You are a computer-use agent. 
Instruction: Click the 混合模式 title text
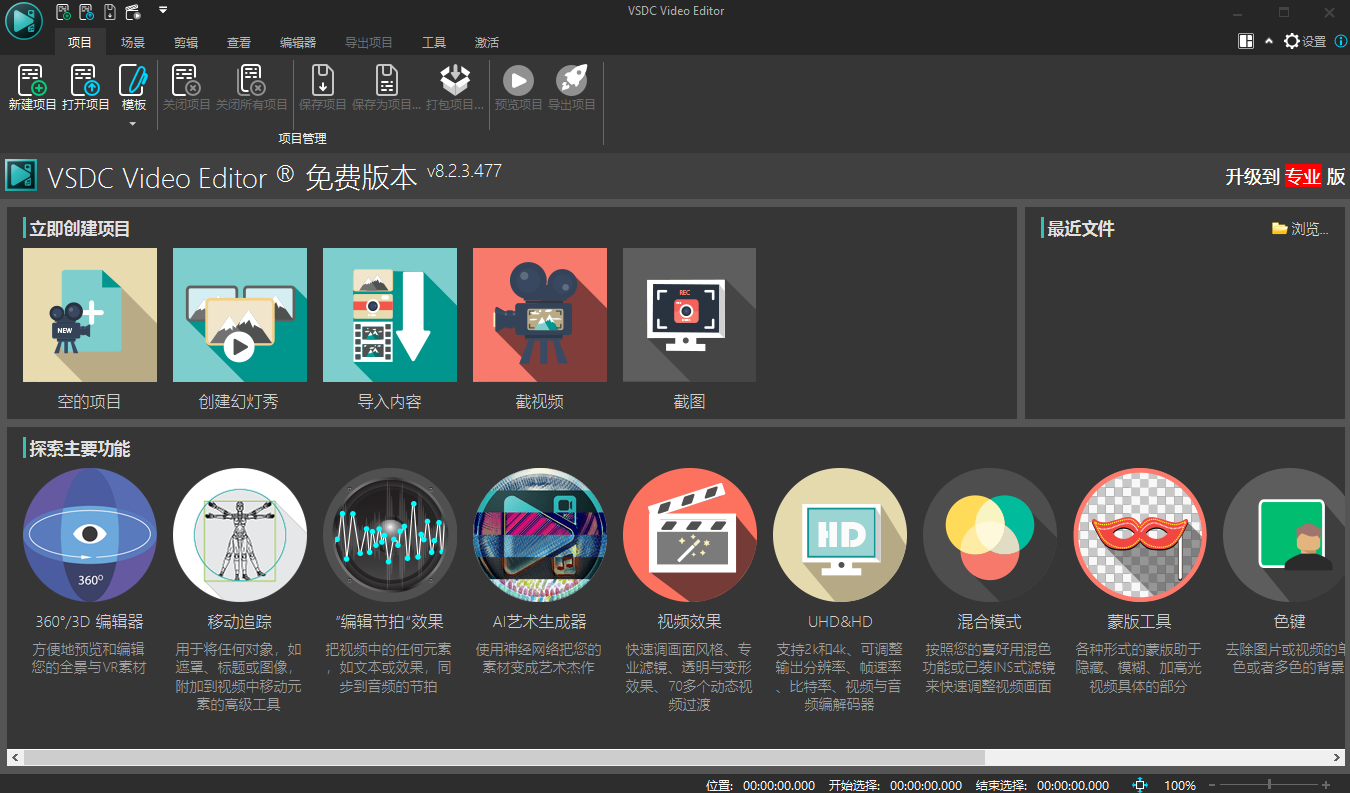(990, 622)
